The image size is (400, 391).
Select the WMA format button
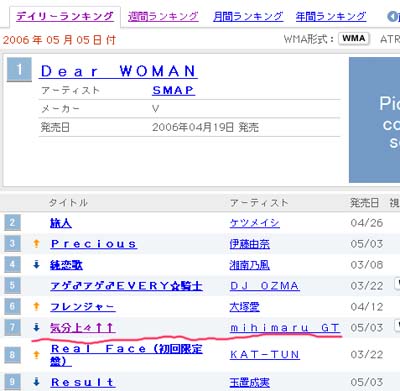[354, 39]
